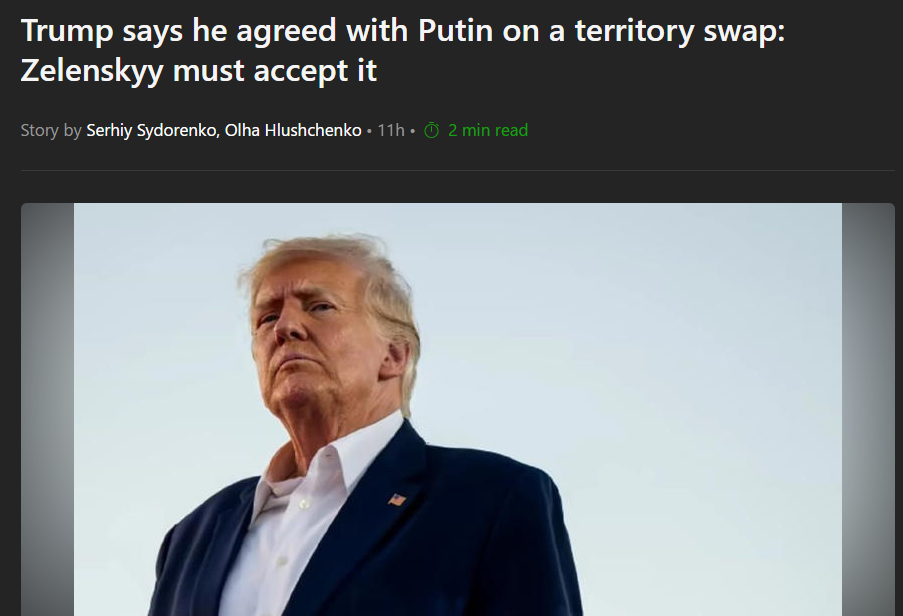Click the right blurred margin of the image
This screenshot has width=903, height=616.
(868, 409)
